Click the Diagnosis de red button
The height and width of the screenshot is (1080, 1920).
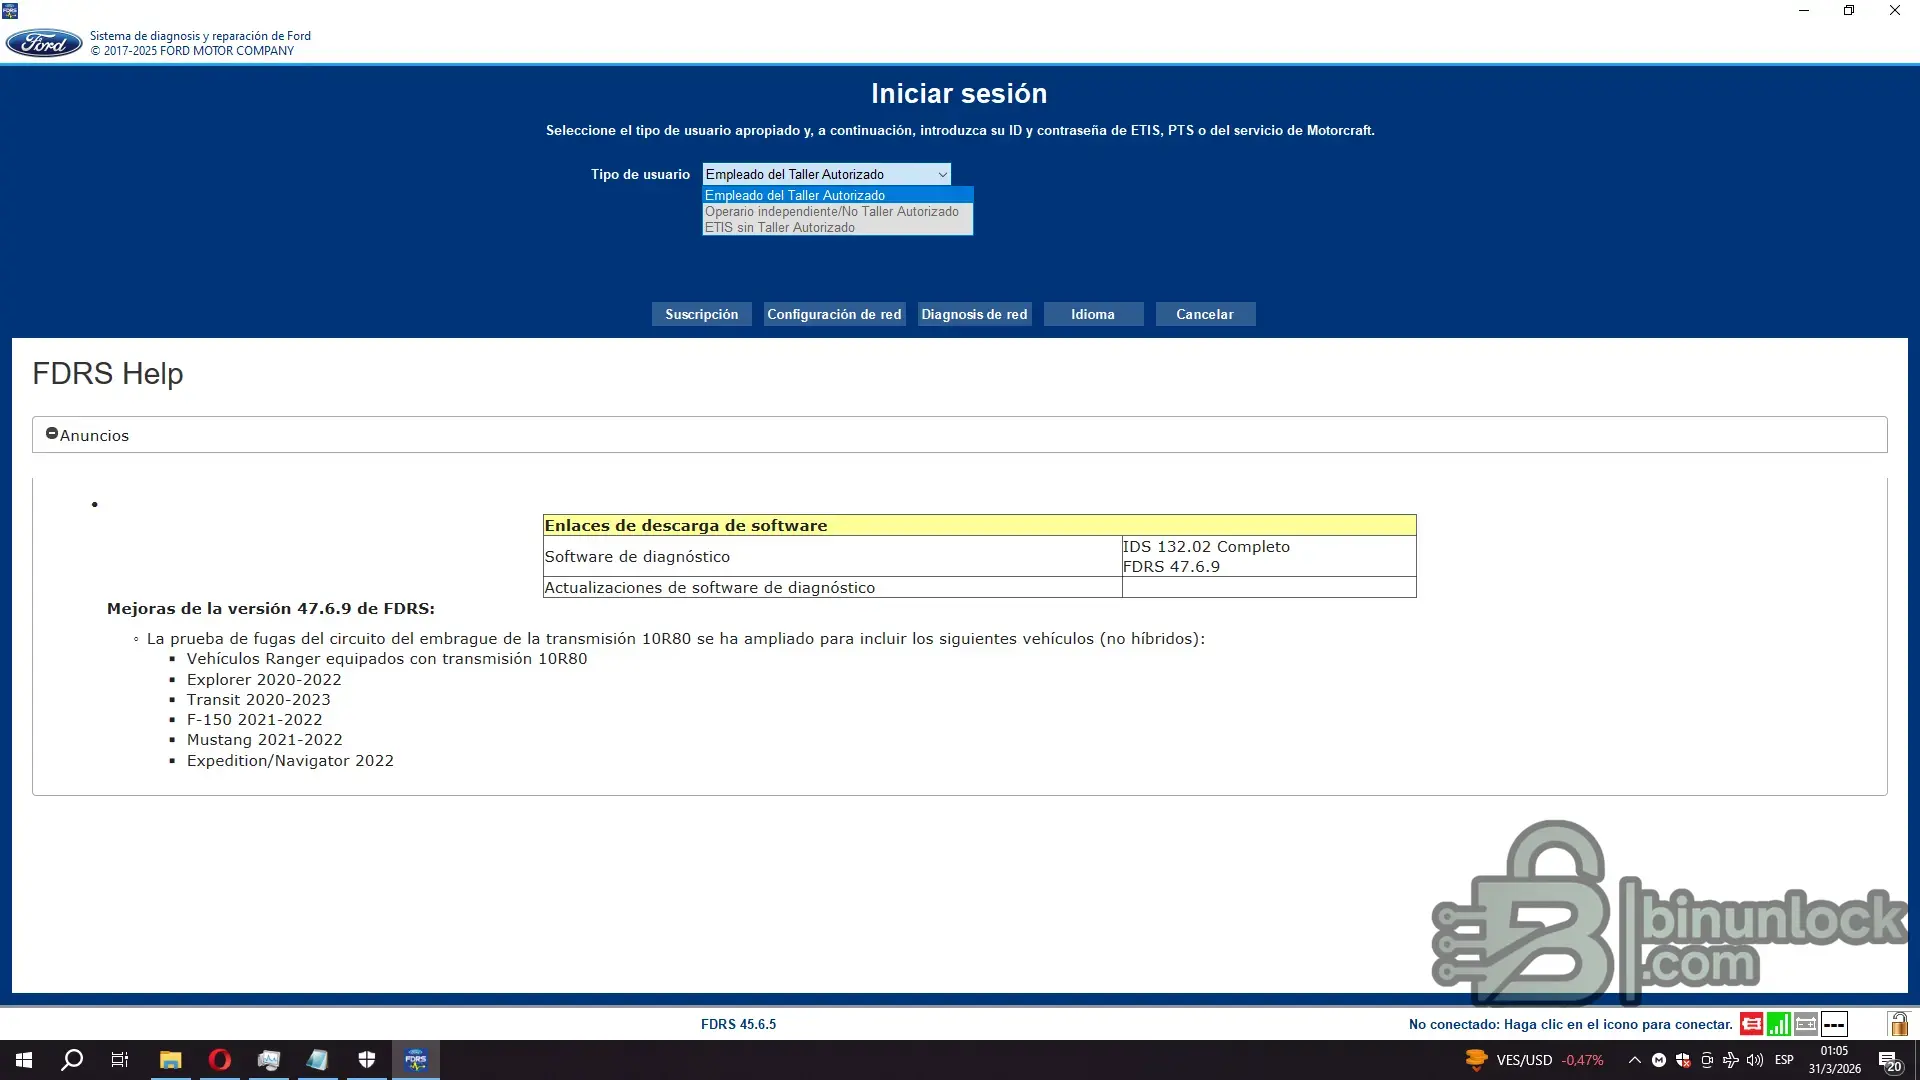(974, 314)
